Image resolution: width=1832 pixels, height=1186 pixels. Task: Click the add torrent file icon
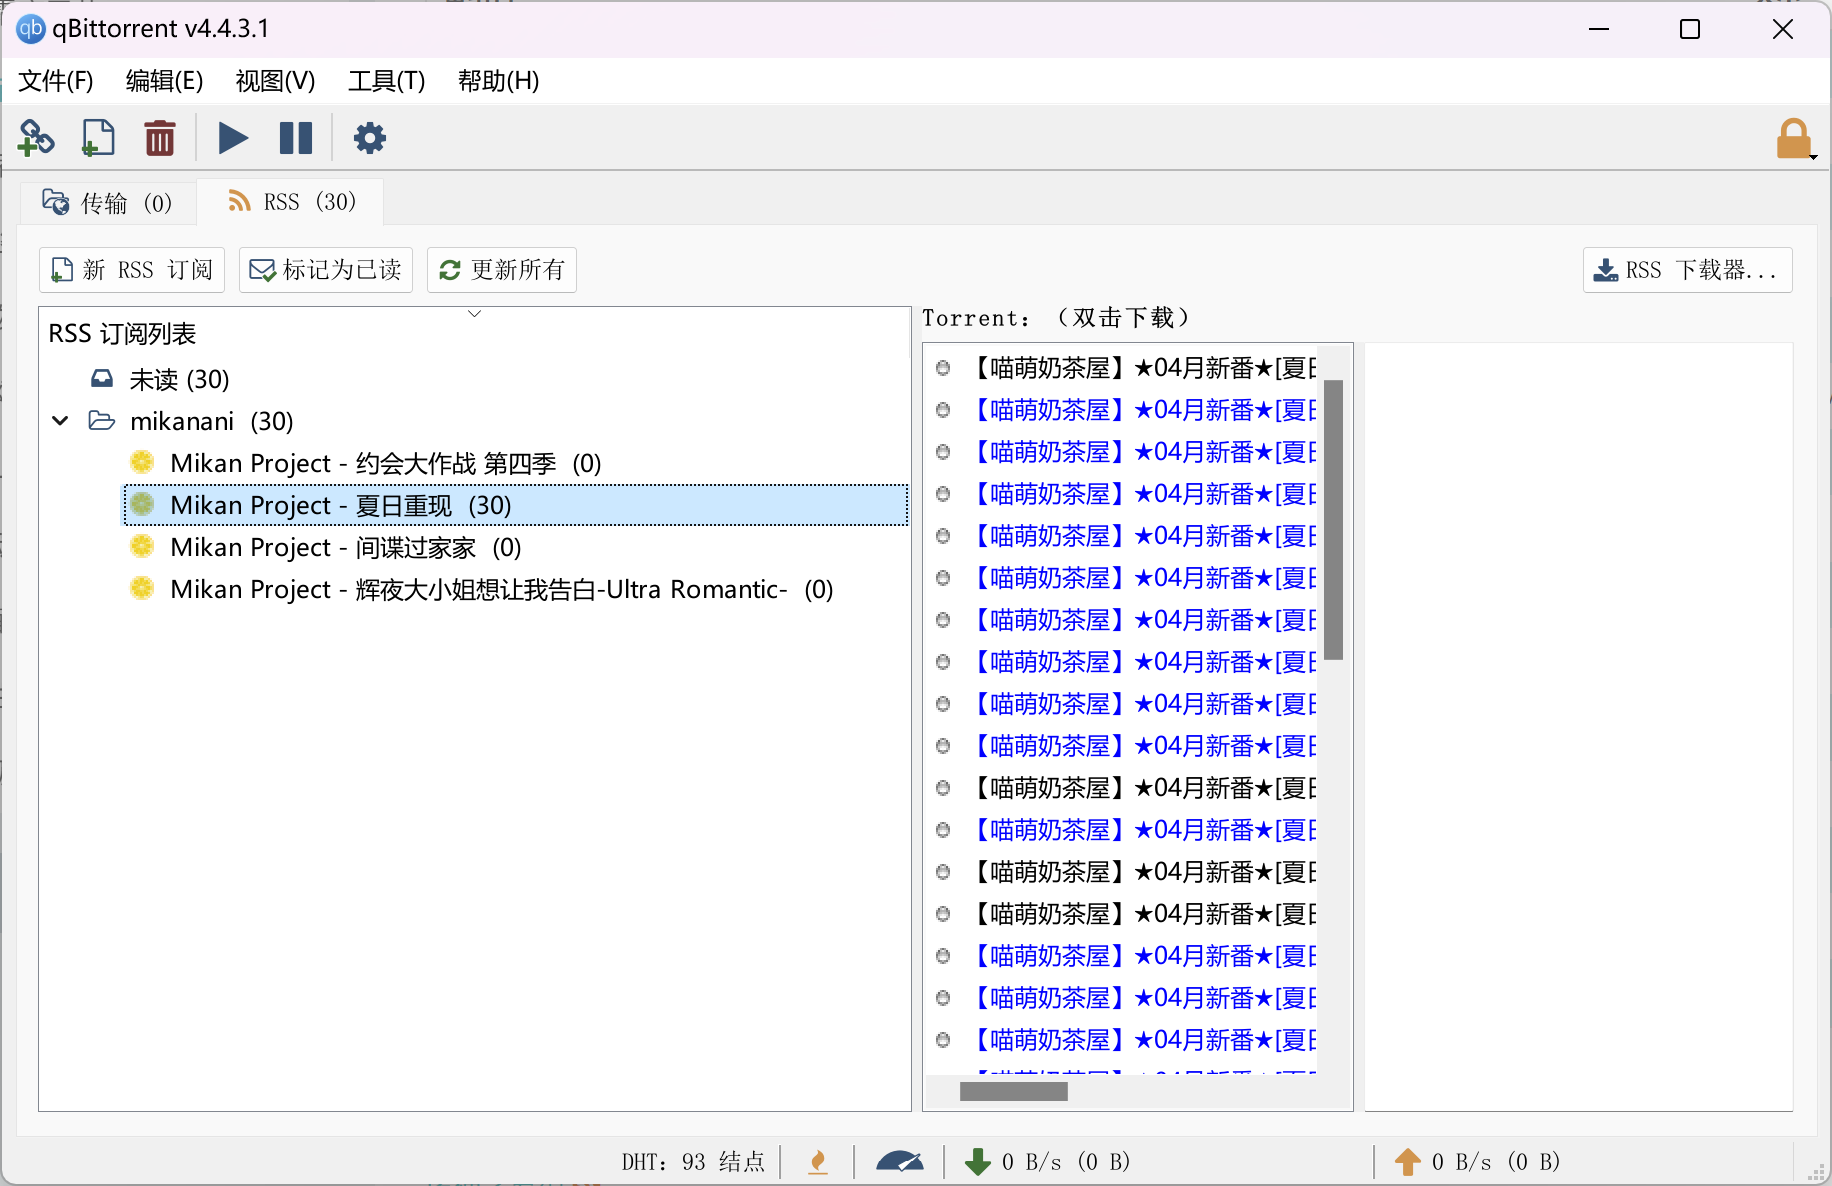(98, 138)
